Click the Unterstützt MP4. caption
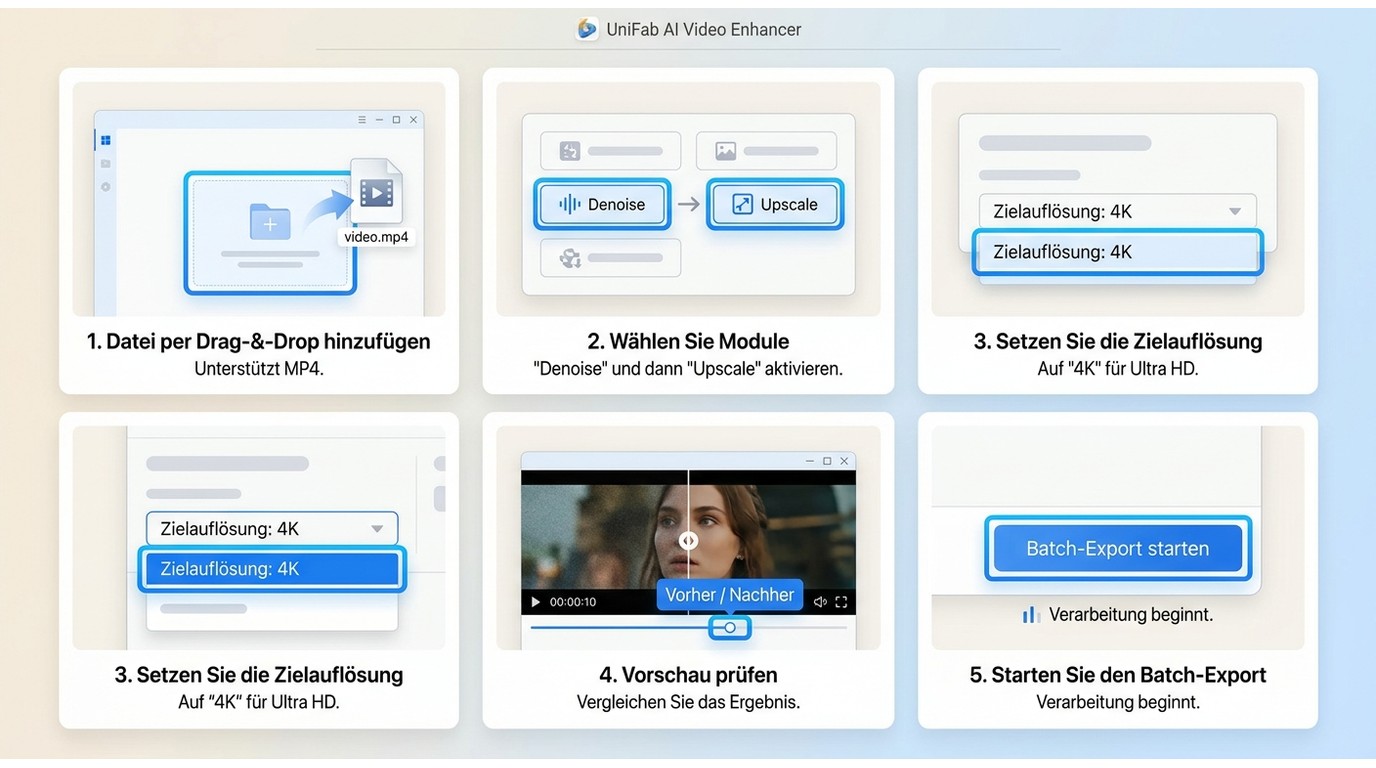This screenshot has height=768, width=1376. tap(259, 369)
